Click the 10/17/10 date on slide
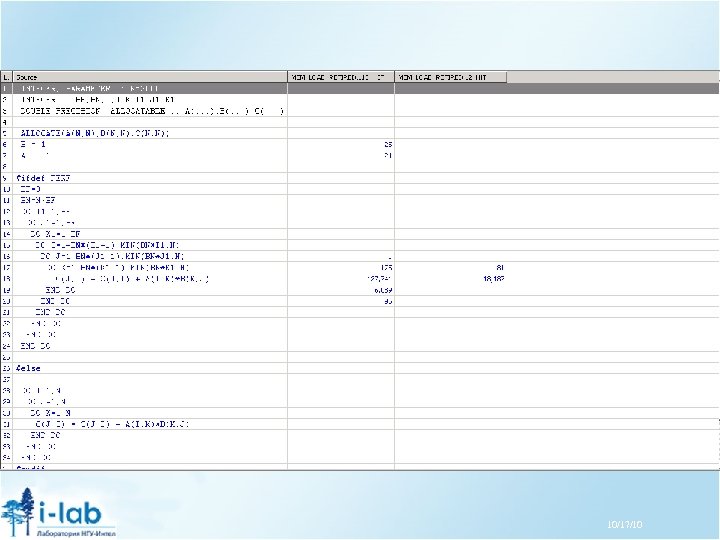The height and width of the screenshot is (540, 720). (x=624, y=524)
